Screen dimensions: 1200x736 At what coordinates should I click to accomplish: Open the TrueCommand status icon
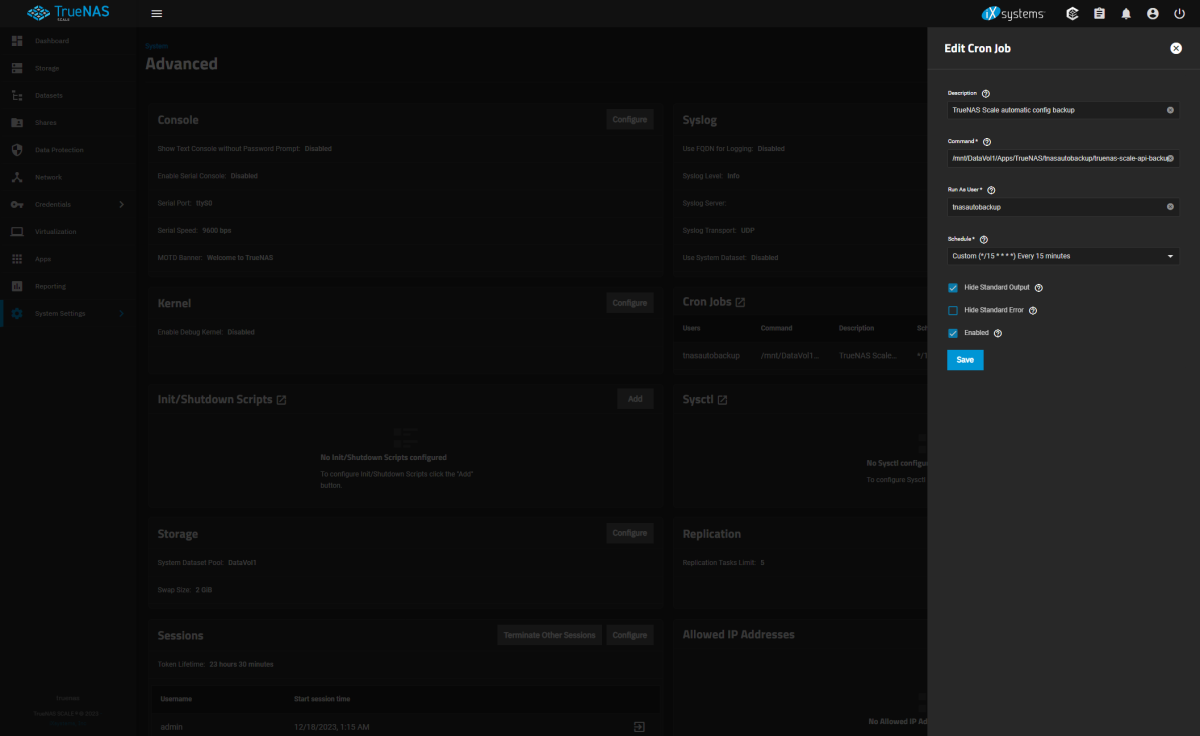[x=1072, y=14]
